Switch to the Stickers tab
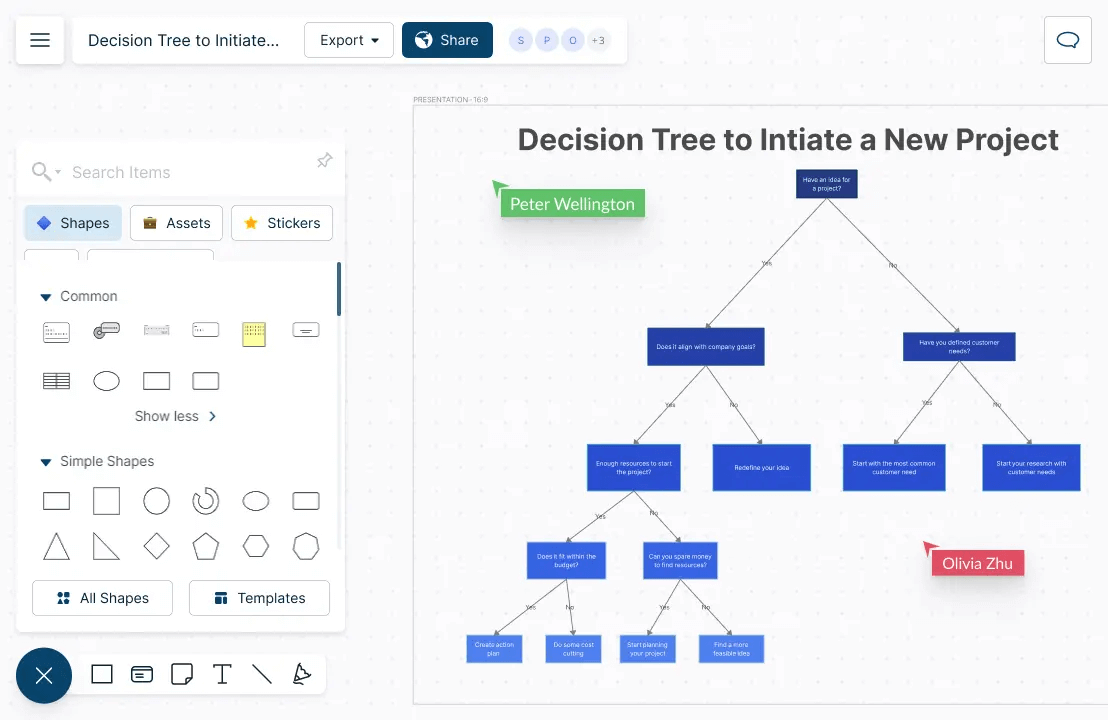Screen dimensions: 1108x720 (x=282, y=223)
